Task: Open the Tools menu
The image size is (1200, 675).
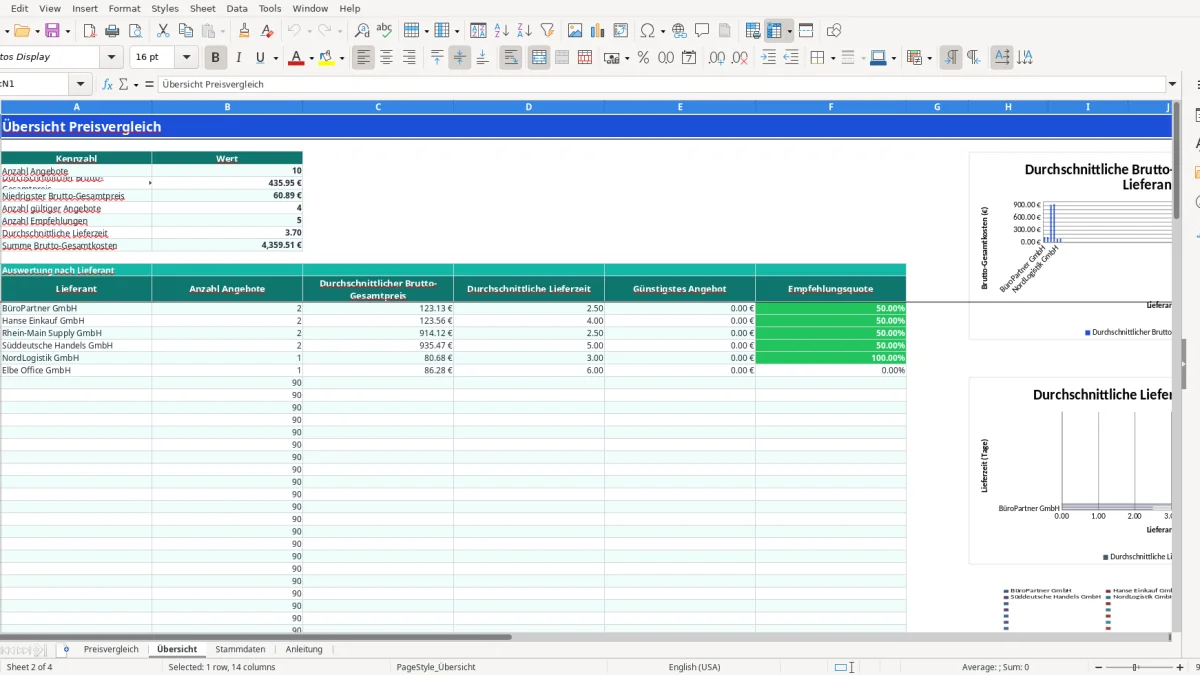Action: [x=270, y=8]
